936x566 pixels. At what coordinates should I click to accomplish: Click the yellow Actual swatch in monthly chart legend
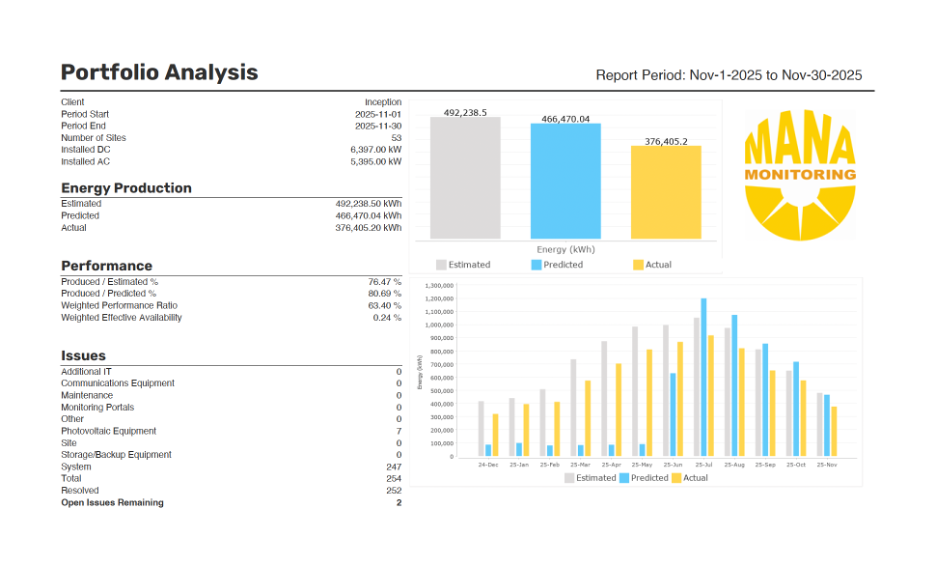(x=676, y=478)
